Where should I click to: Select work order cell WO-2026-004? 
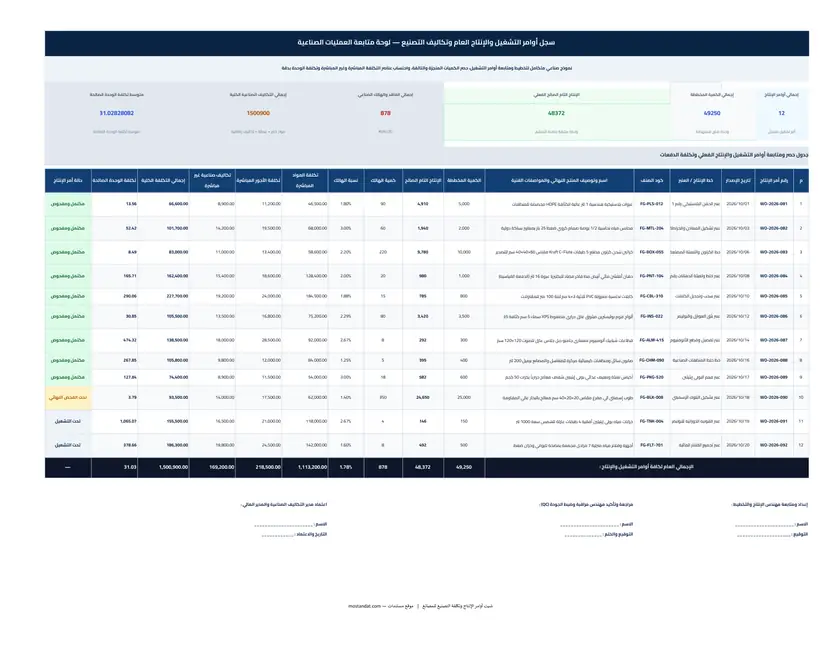[x=773, y=276]
